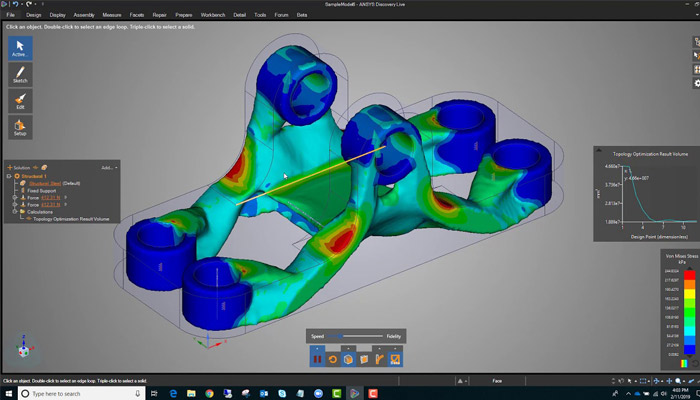
Task: Click the orange streamline/curve result icon
Action: coord(379,359)
